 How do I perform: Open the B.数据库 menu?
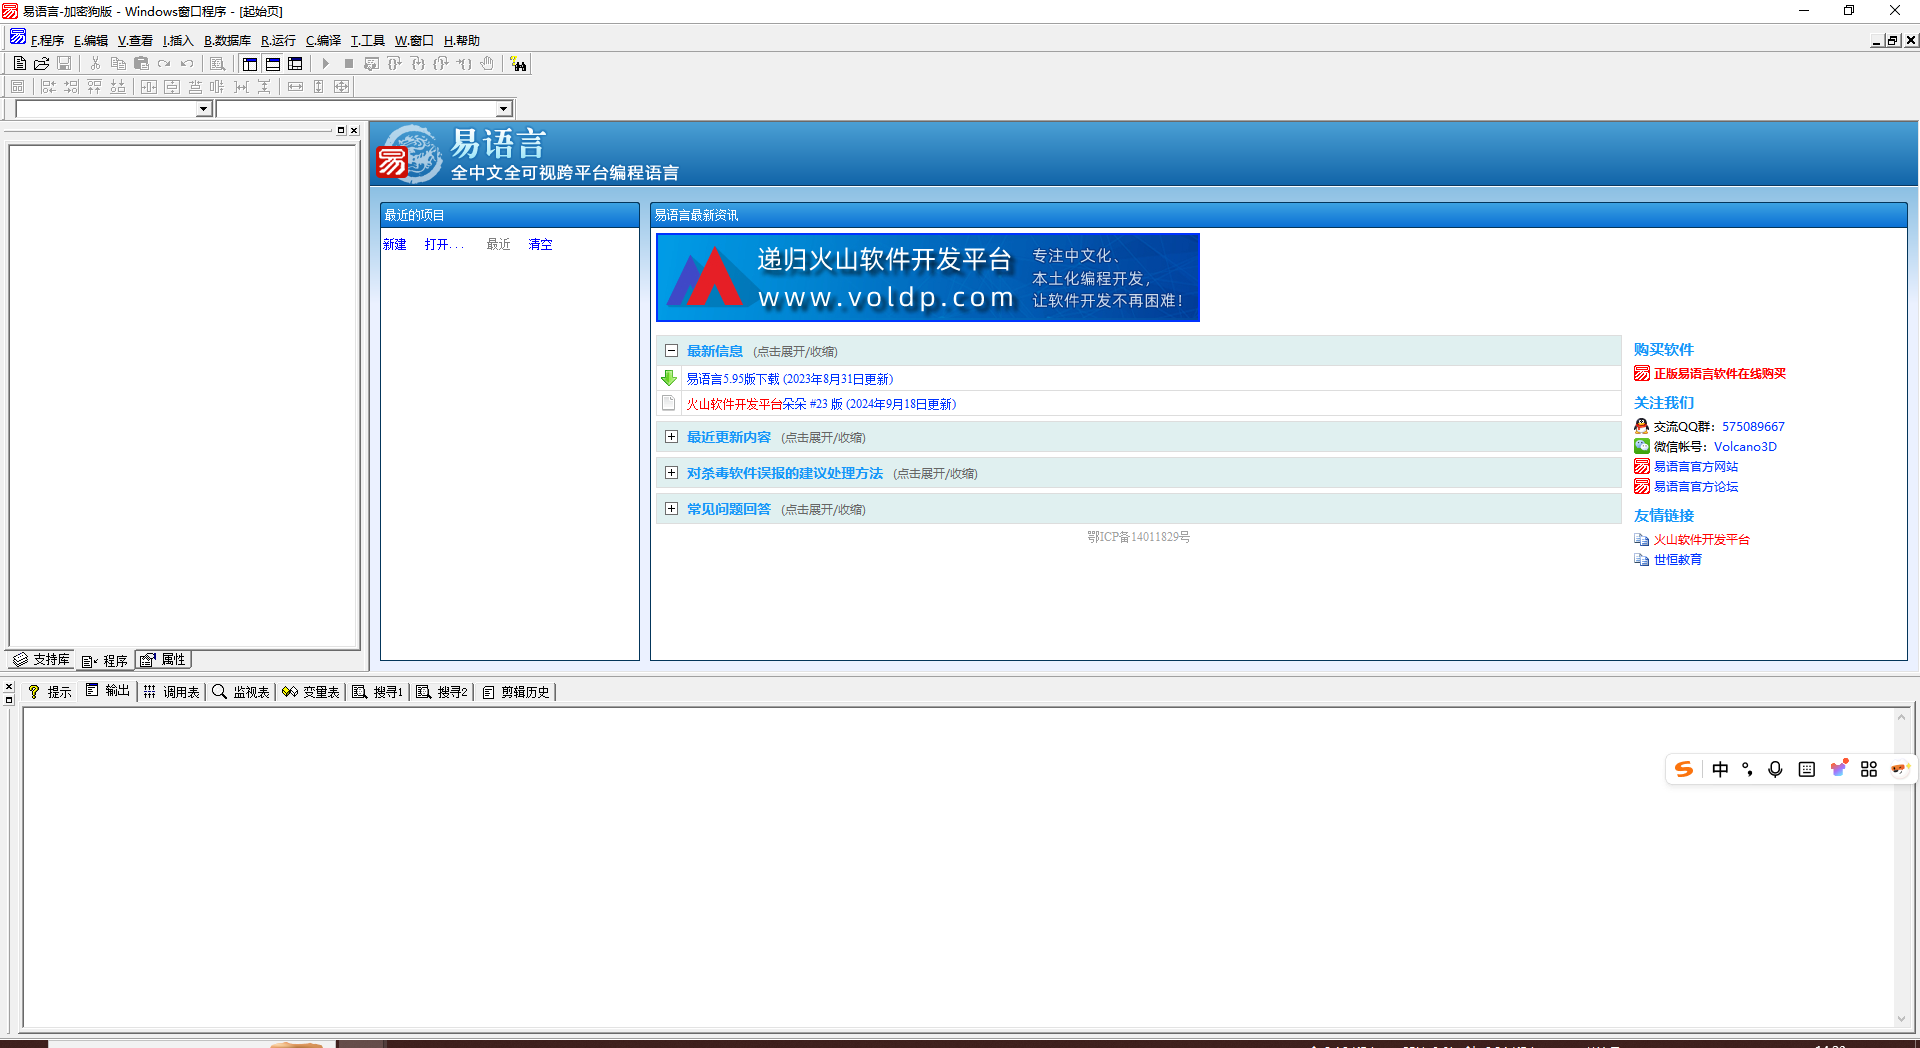pos(227,41)
